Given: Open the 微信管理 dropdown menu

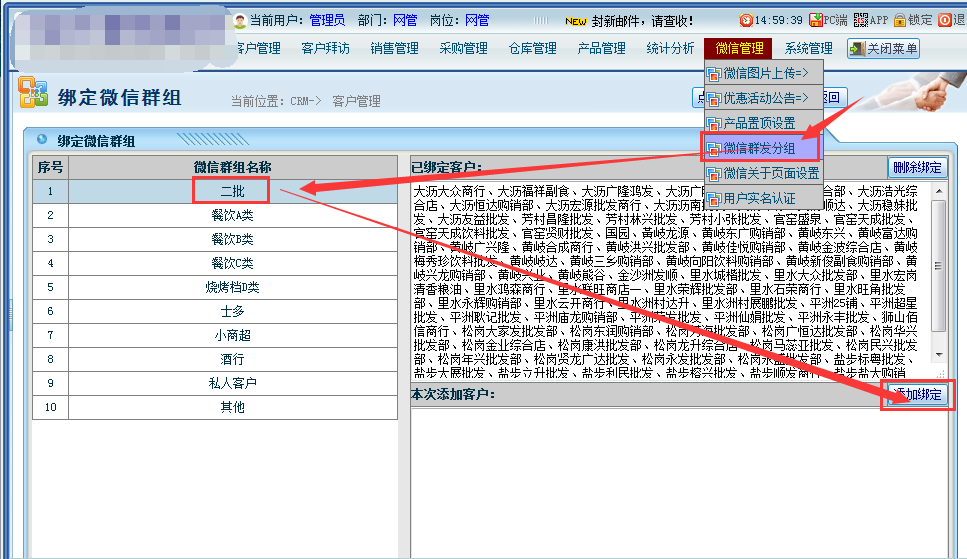Looking at the screenshot, I should 739,48.
